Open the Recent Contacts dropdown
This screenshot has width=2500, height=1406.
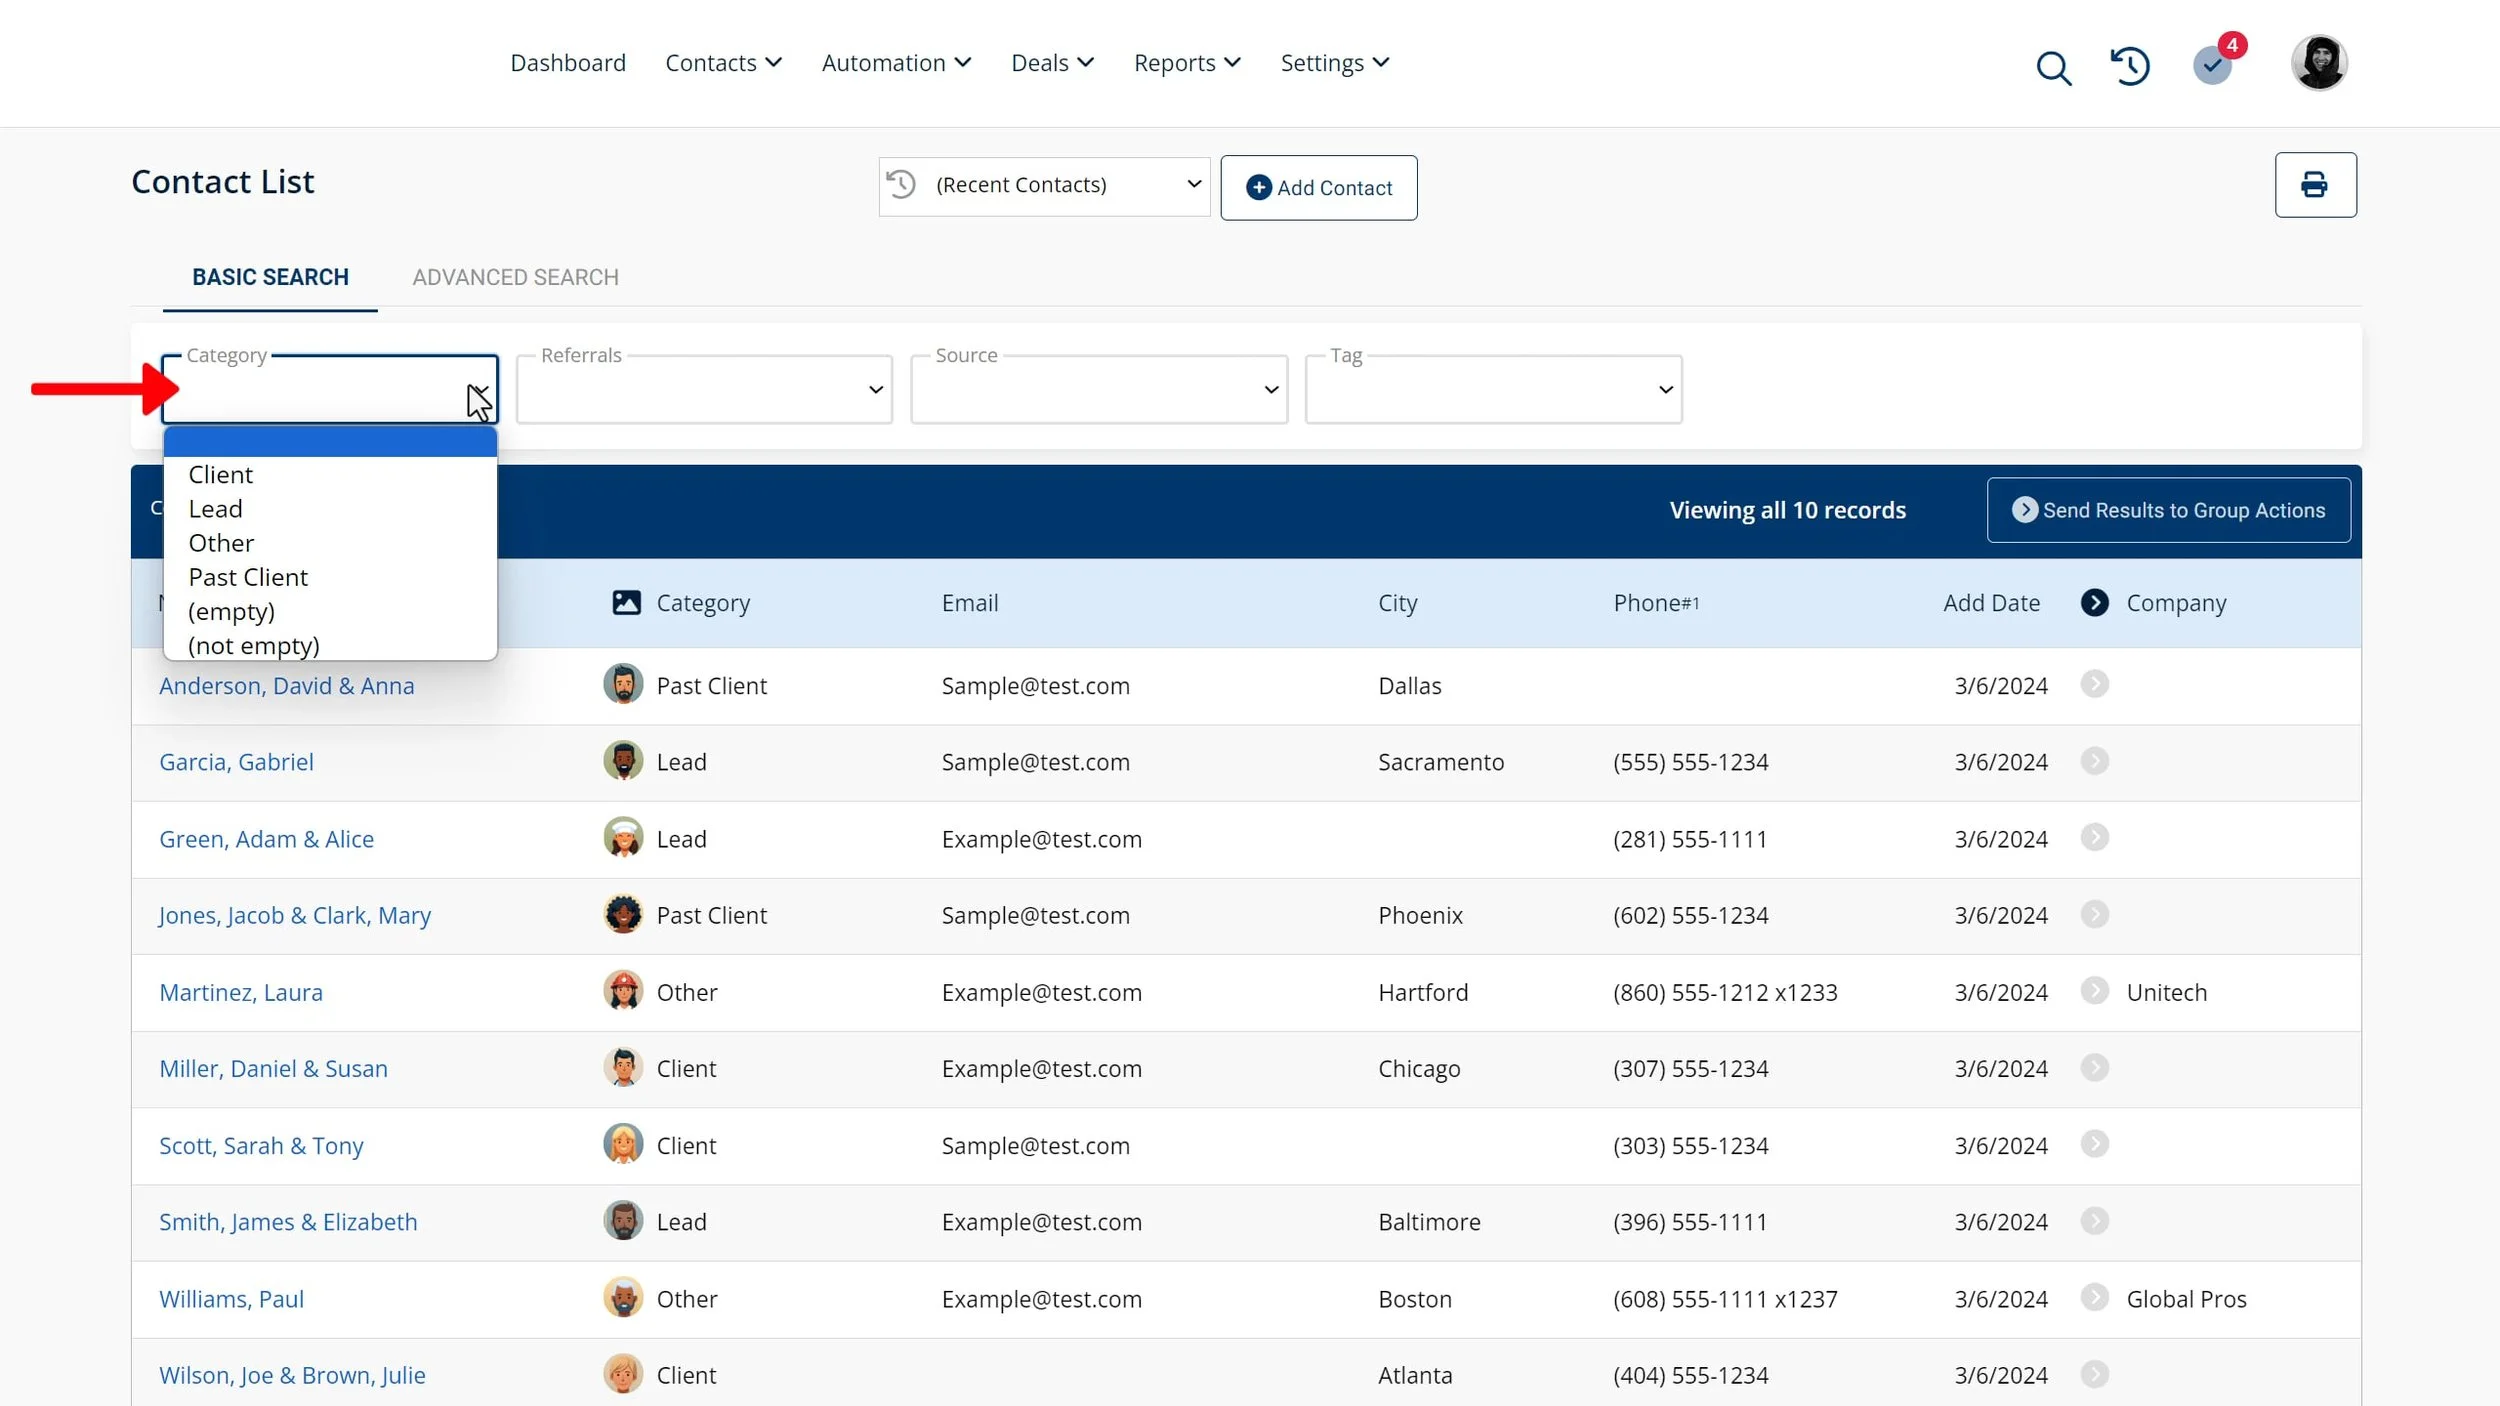pos(1044,186)
